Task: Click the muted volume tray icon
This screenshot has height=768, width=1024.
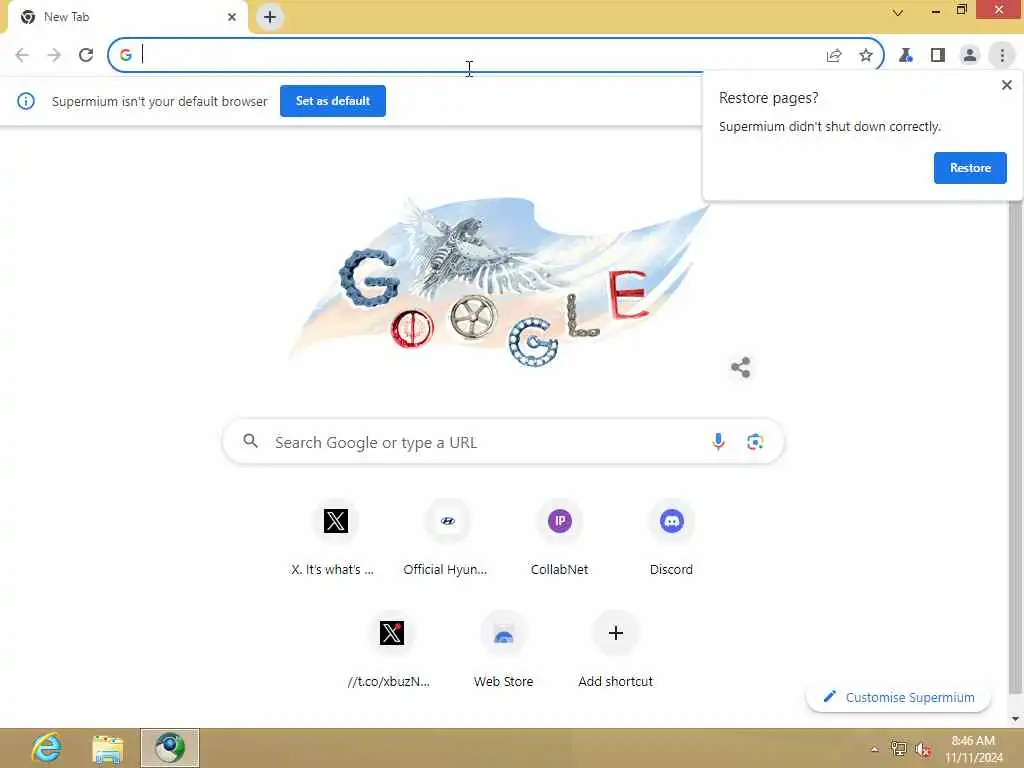Action: 923,750
